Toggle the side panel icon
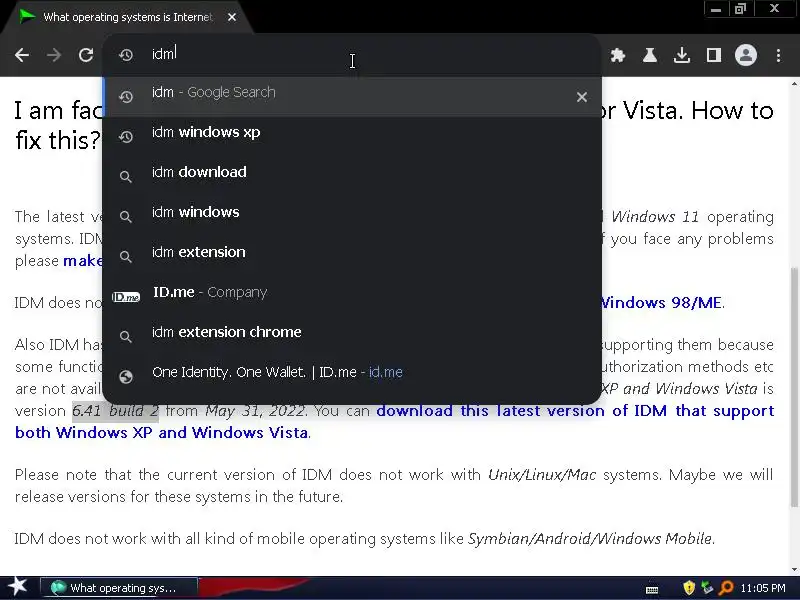The width and height of the screenshot is (800, 600). (x=714, y=55)
